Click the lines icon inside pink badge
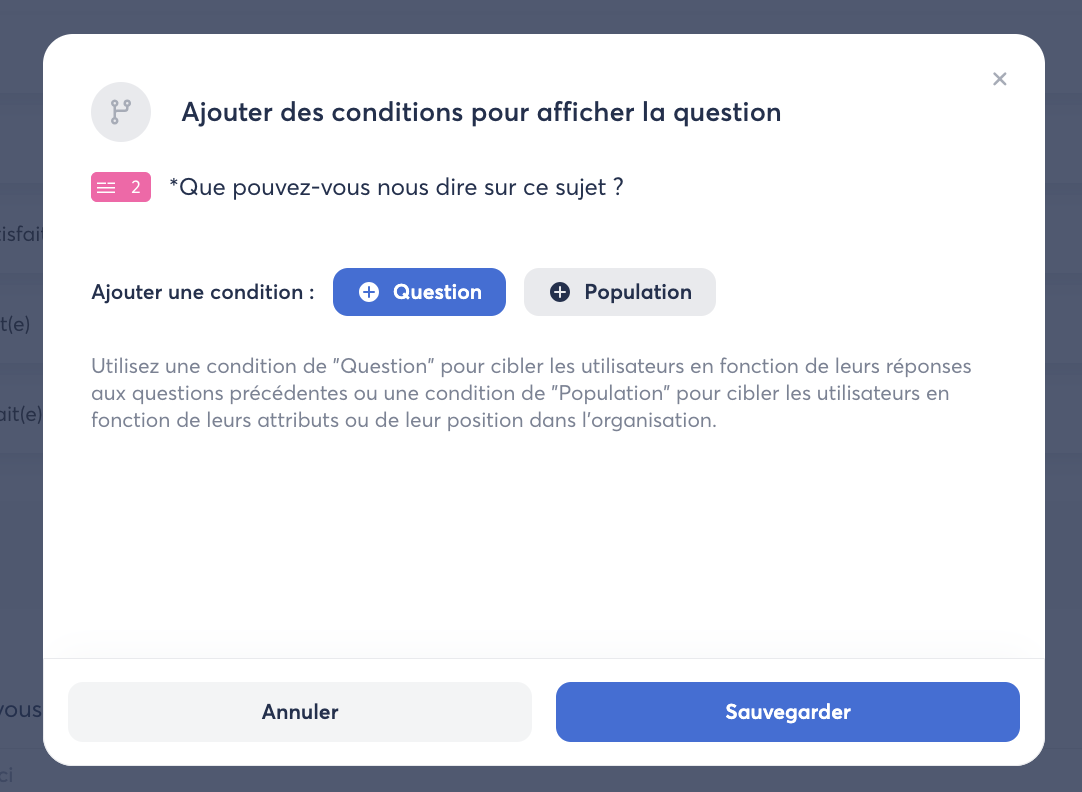 click(x=107, y=187)
